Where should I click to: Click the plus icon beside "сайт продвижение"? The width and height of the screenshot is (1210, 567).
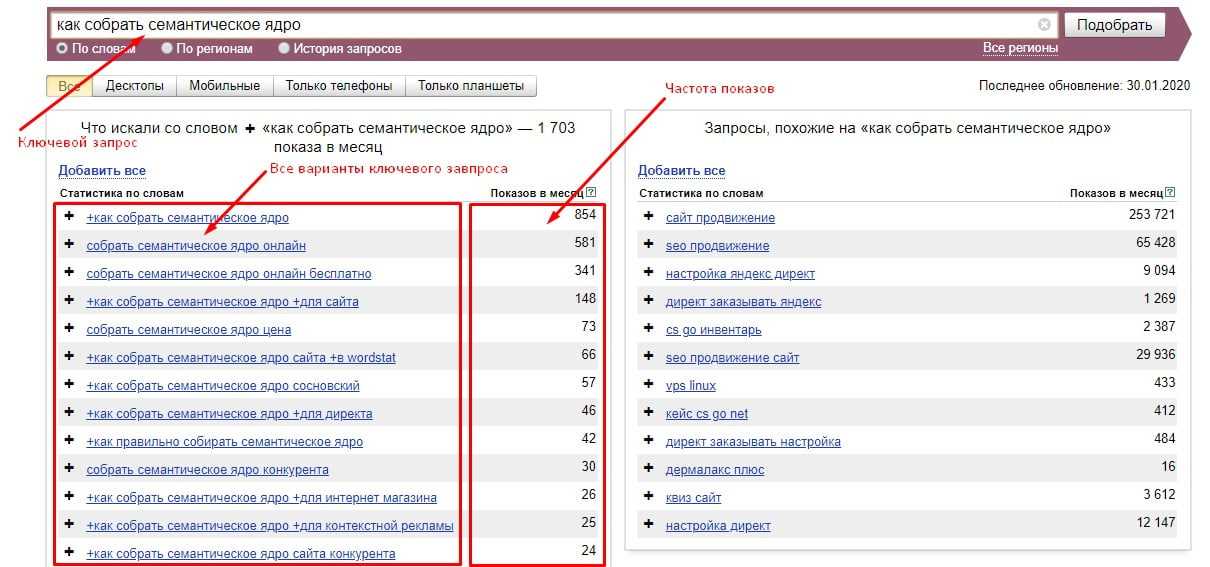[649, 216]
